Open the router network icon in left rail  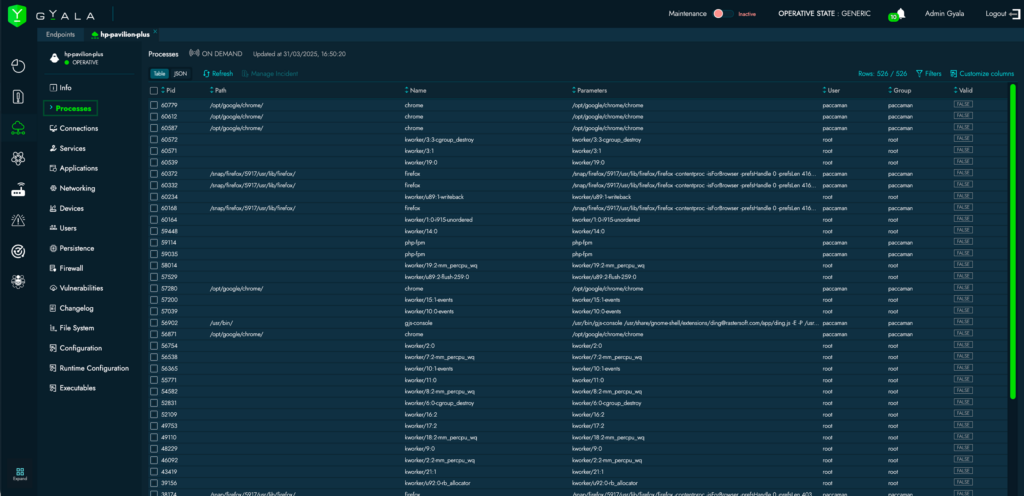point(18,190)
